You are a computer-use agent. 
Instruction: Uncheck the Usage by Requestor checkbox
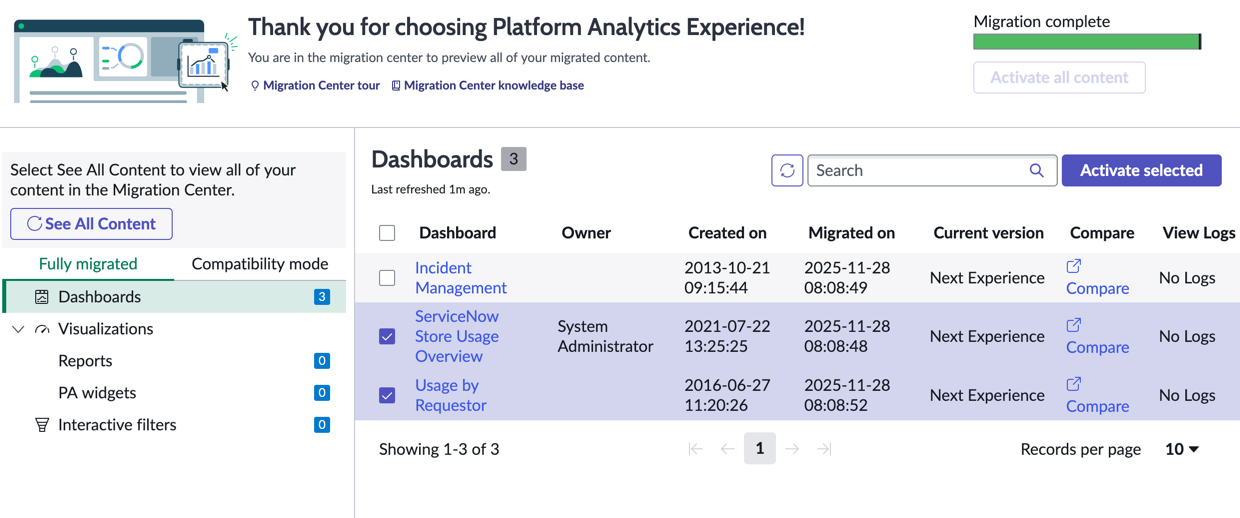[x=387, y=396]
